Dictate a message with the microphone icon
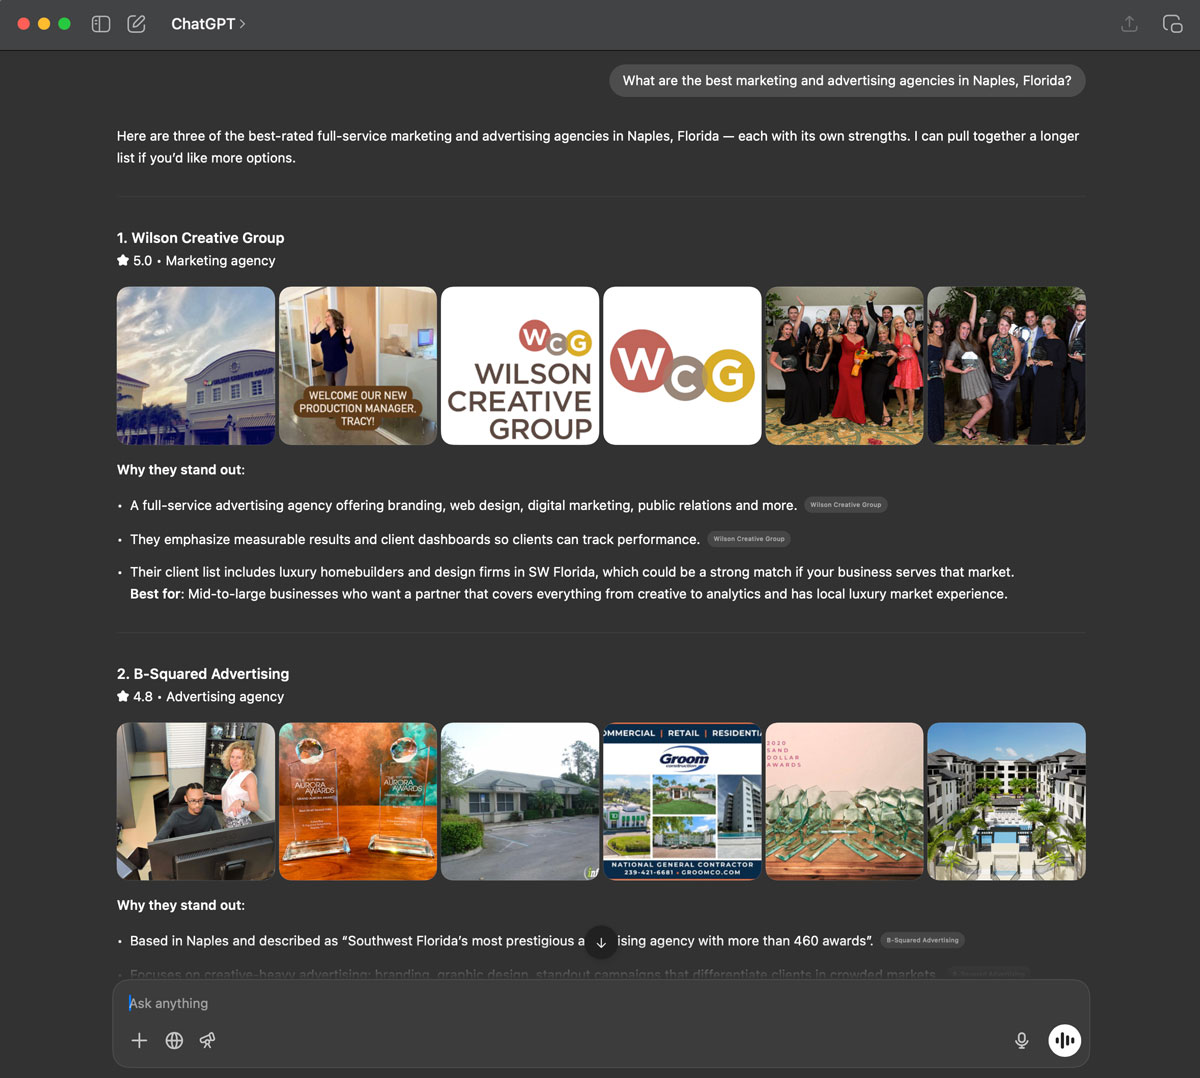The image size is (1200, 1078). (x=1021, y=1040)
